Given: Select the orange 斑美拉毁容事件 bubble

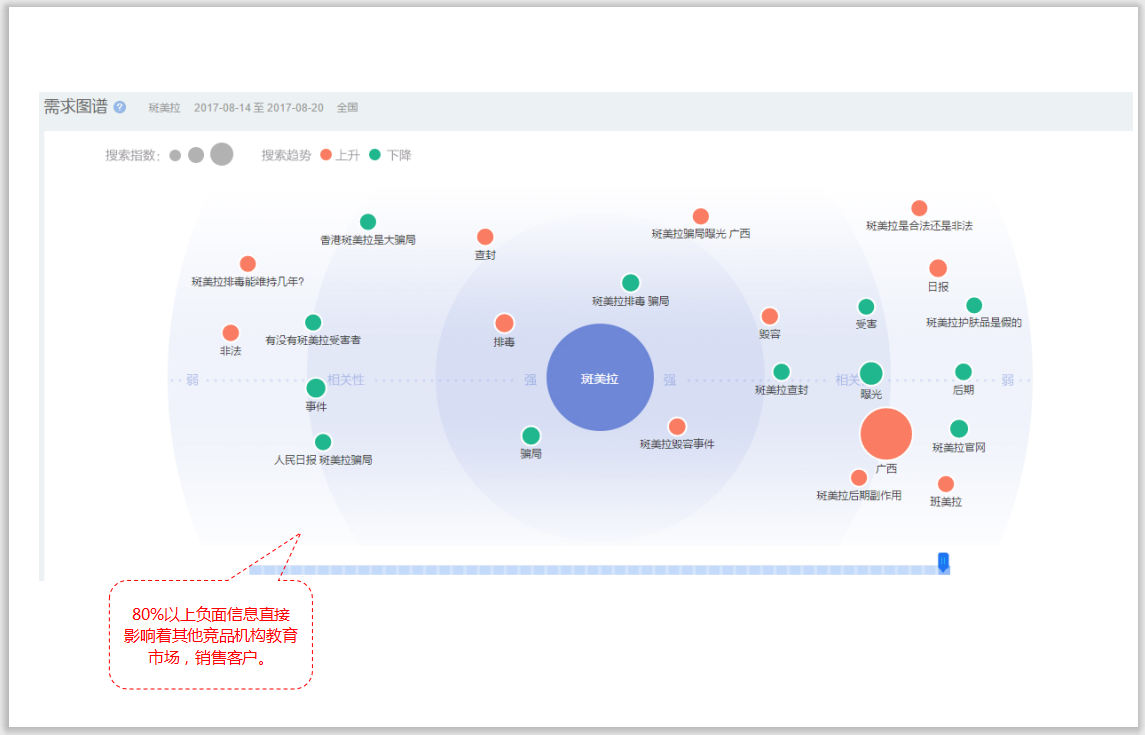Looking at the screenshot, I should pos(677,426).
